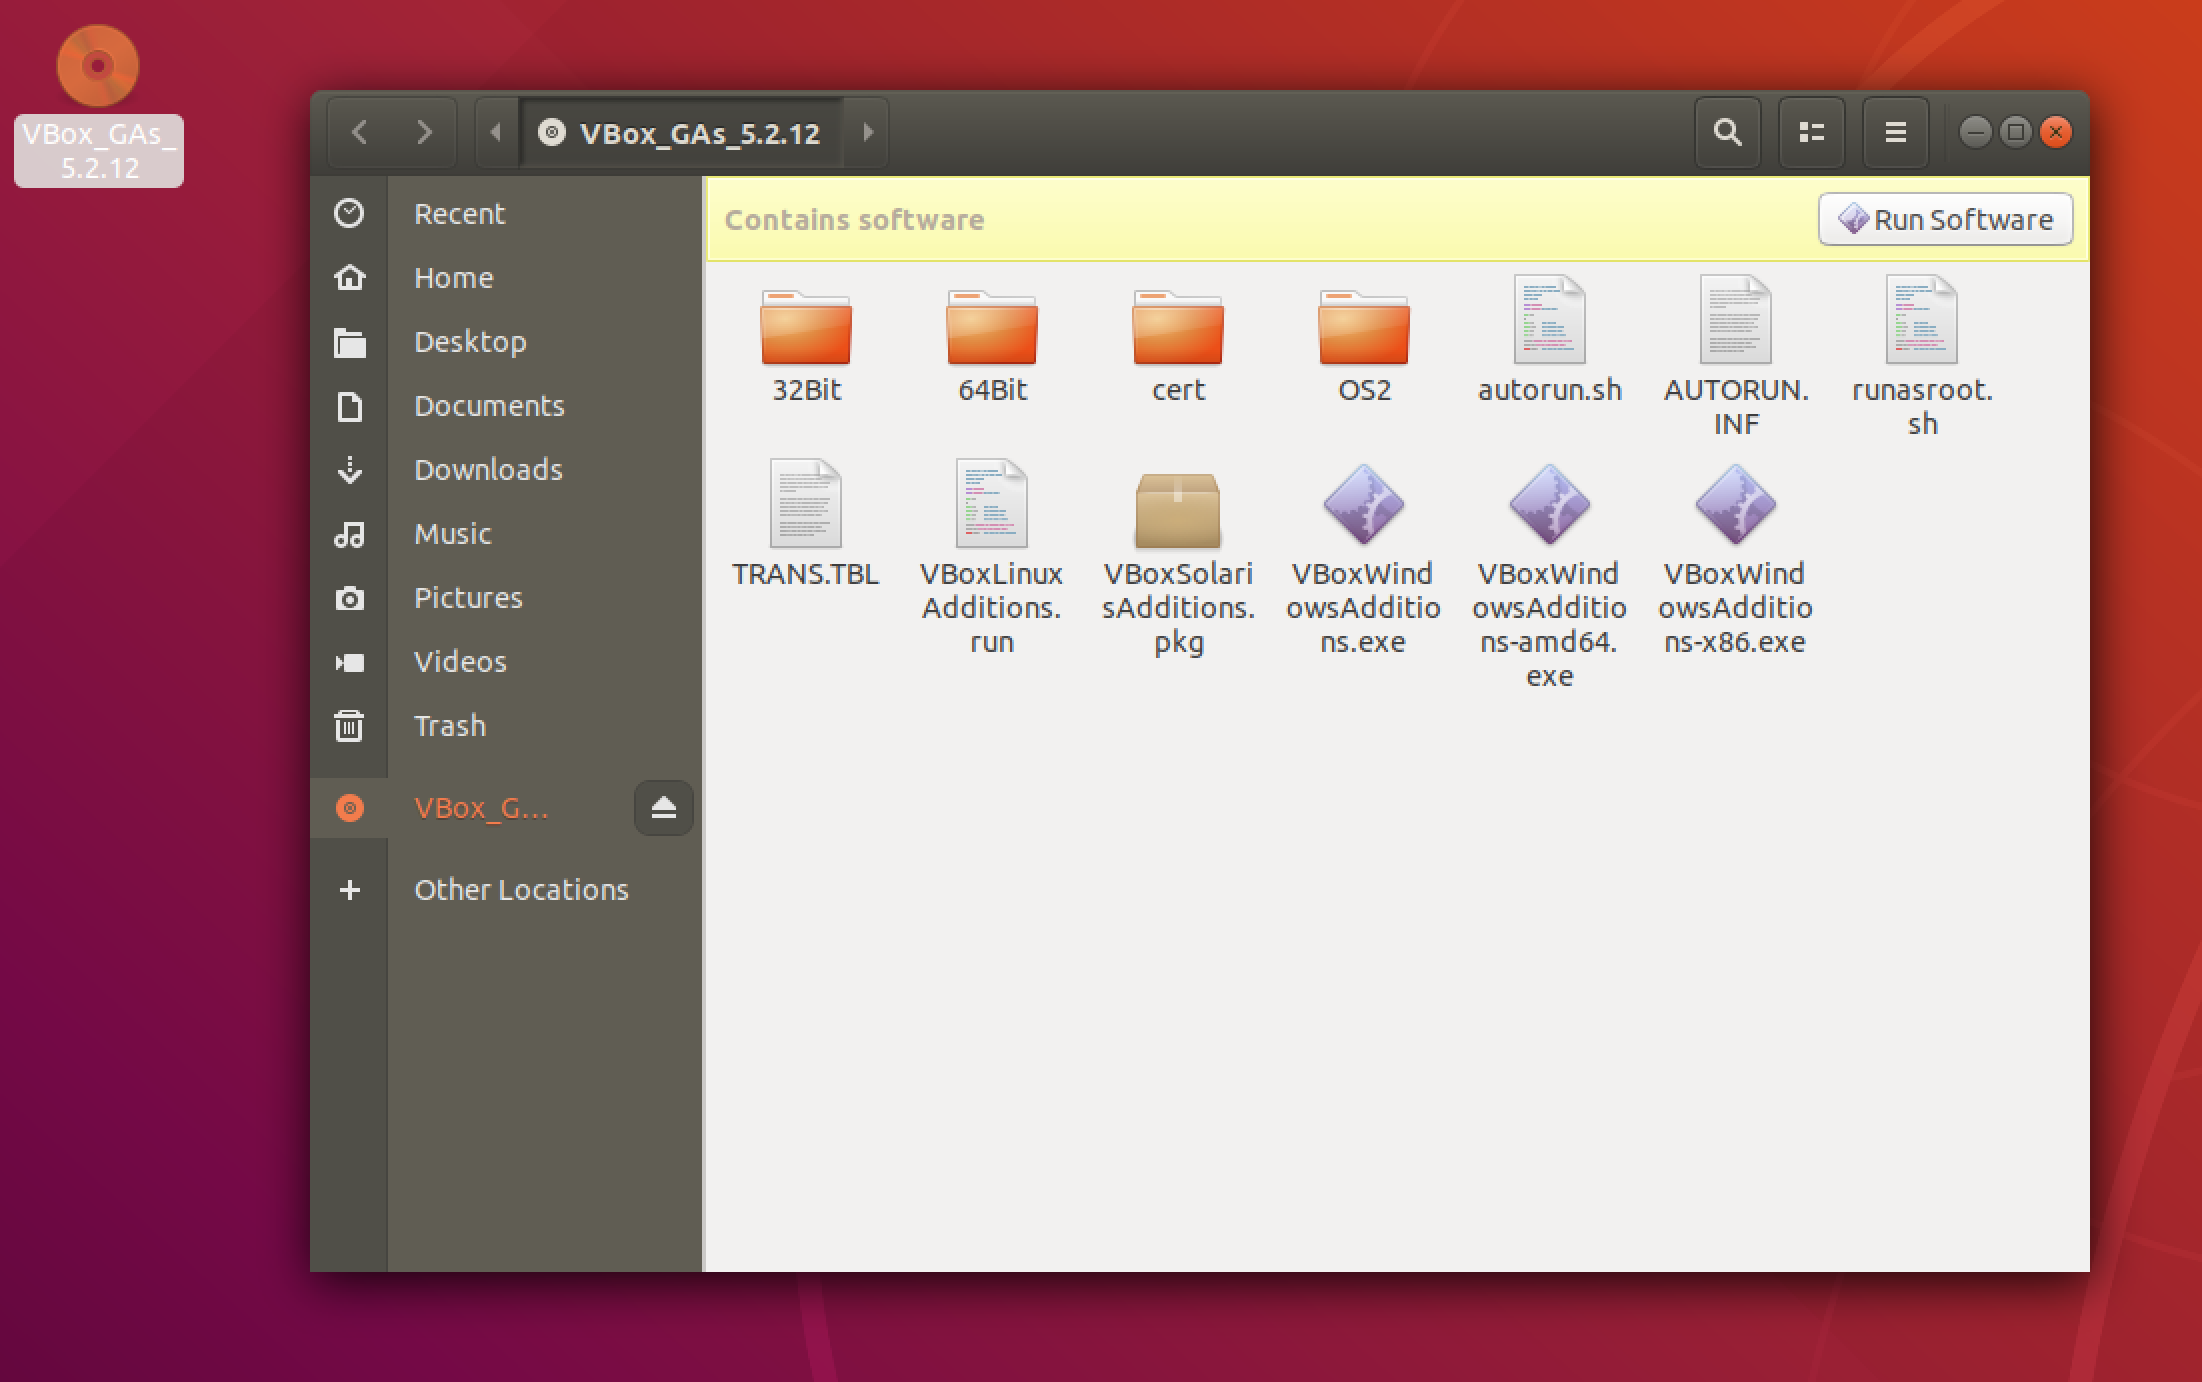This screenshot has width=2202, height=1382.
Task: Open the autorun.sh script file
Action: coord(1548,320)
